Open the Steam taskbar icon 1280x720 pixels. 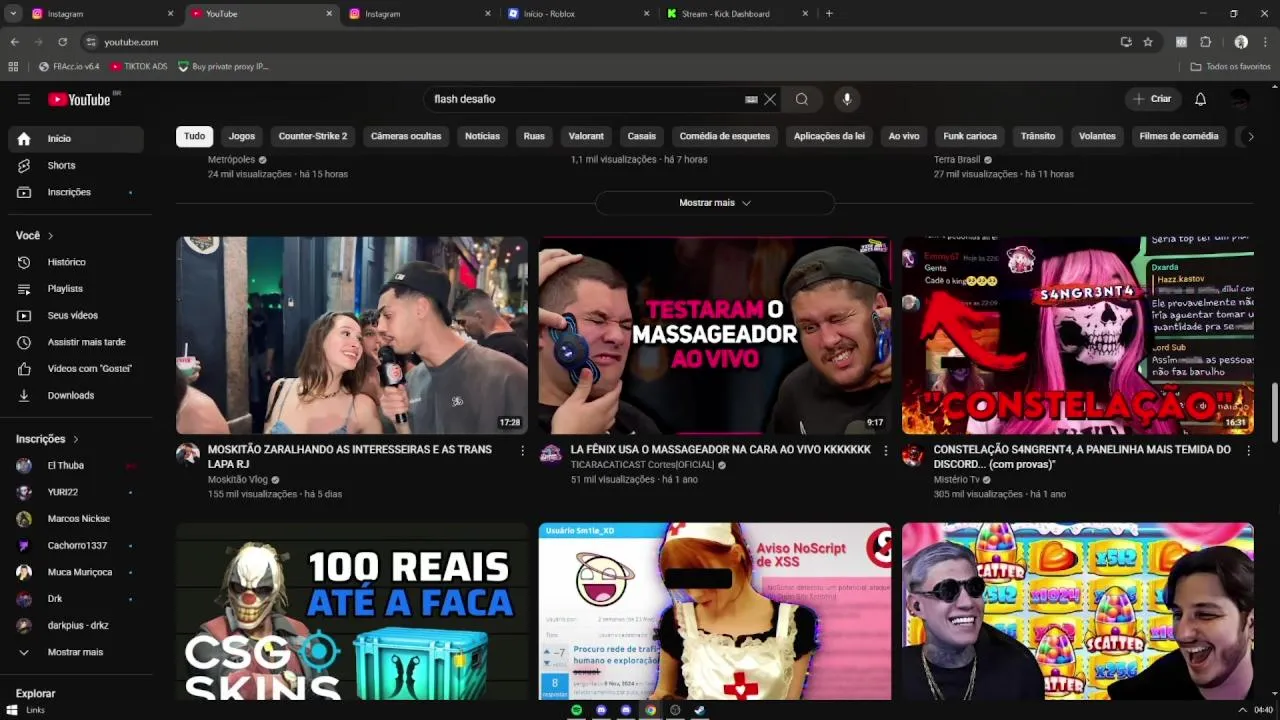pos(699,710)
